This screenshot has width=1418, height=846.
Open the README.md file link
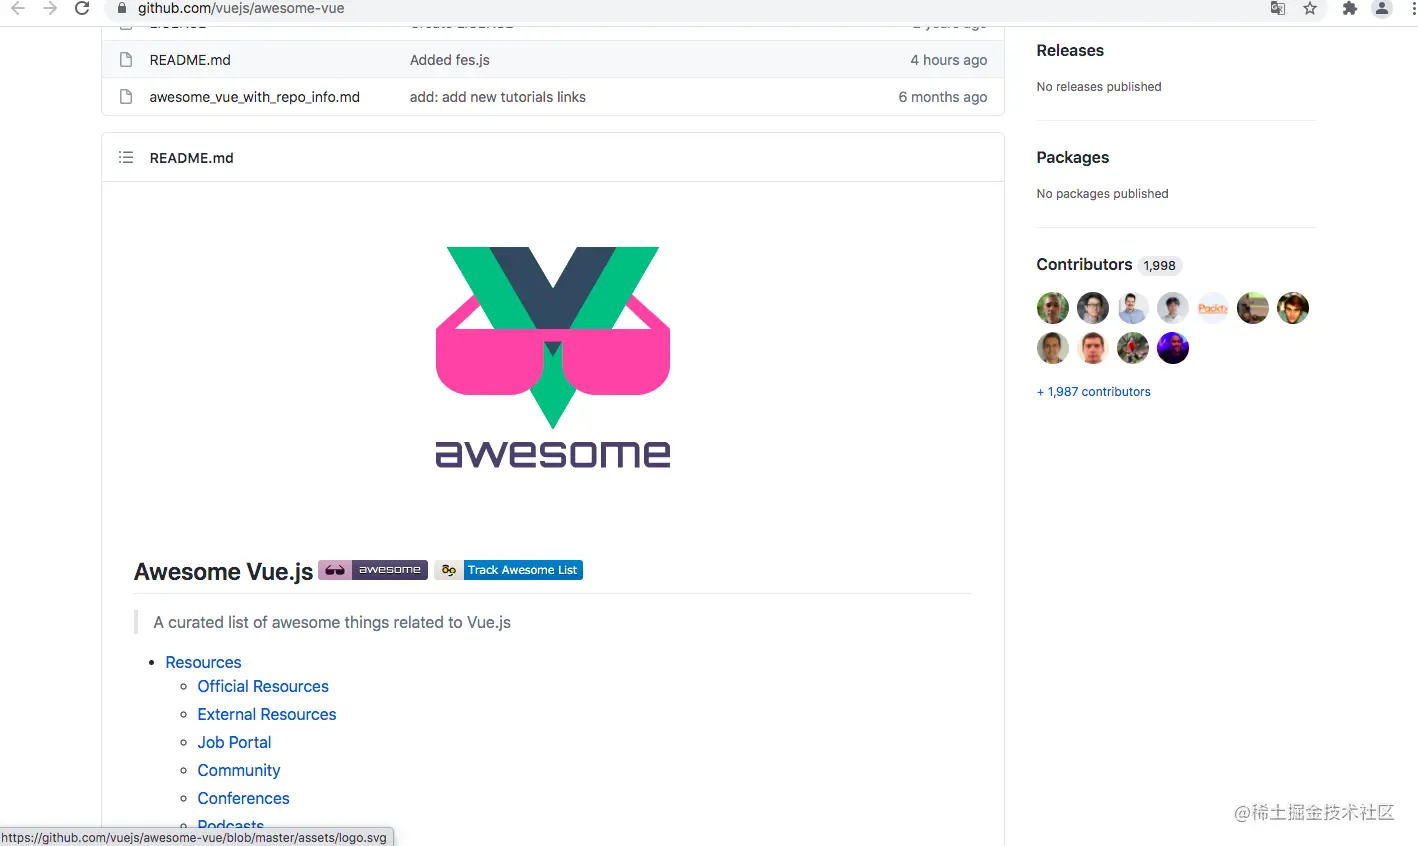point(190,60)
